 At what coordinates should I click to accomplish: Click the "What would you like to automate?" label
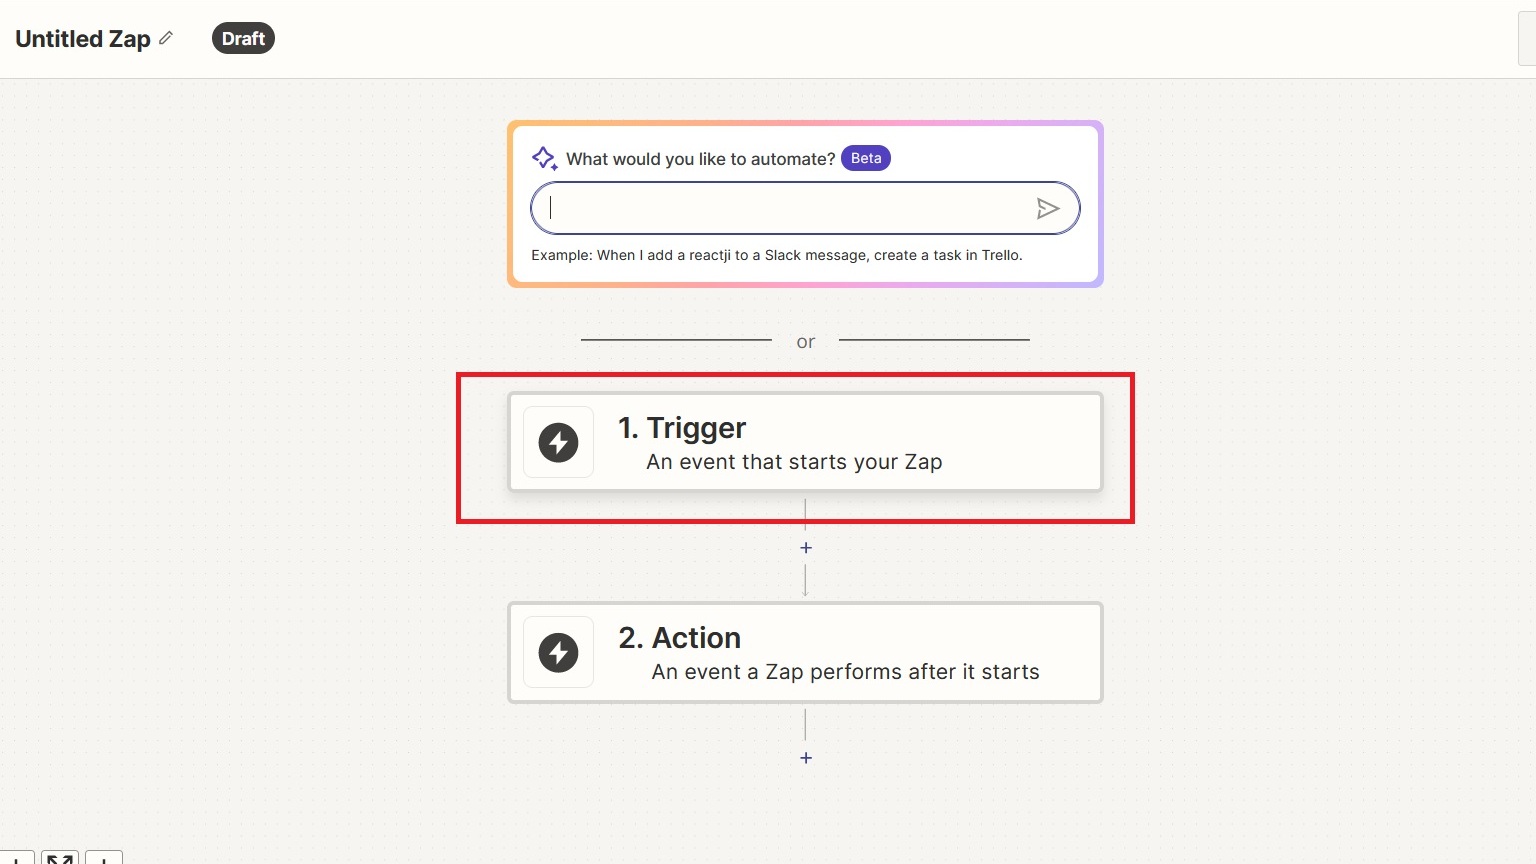pyautogui.click(x=700, y=159)
